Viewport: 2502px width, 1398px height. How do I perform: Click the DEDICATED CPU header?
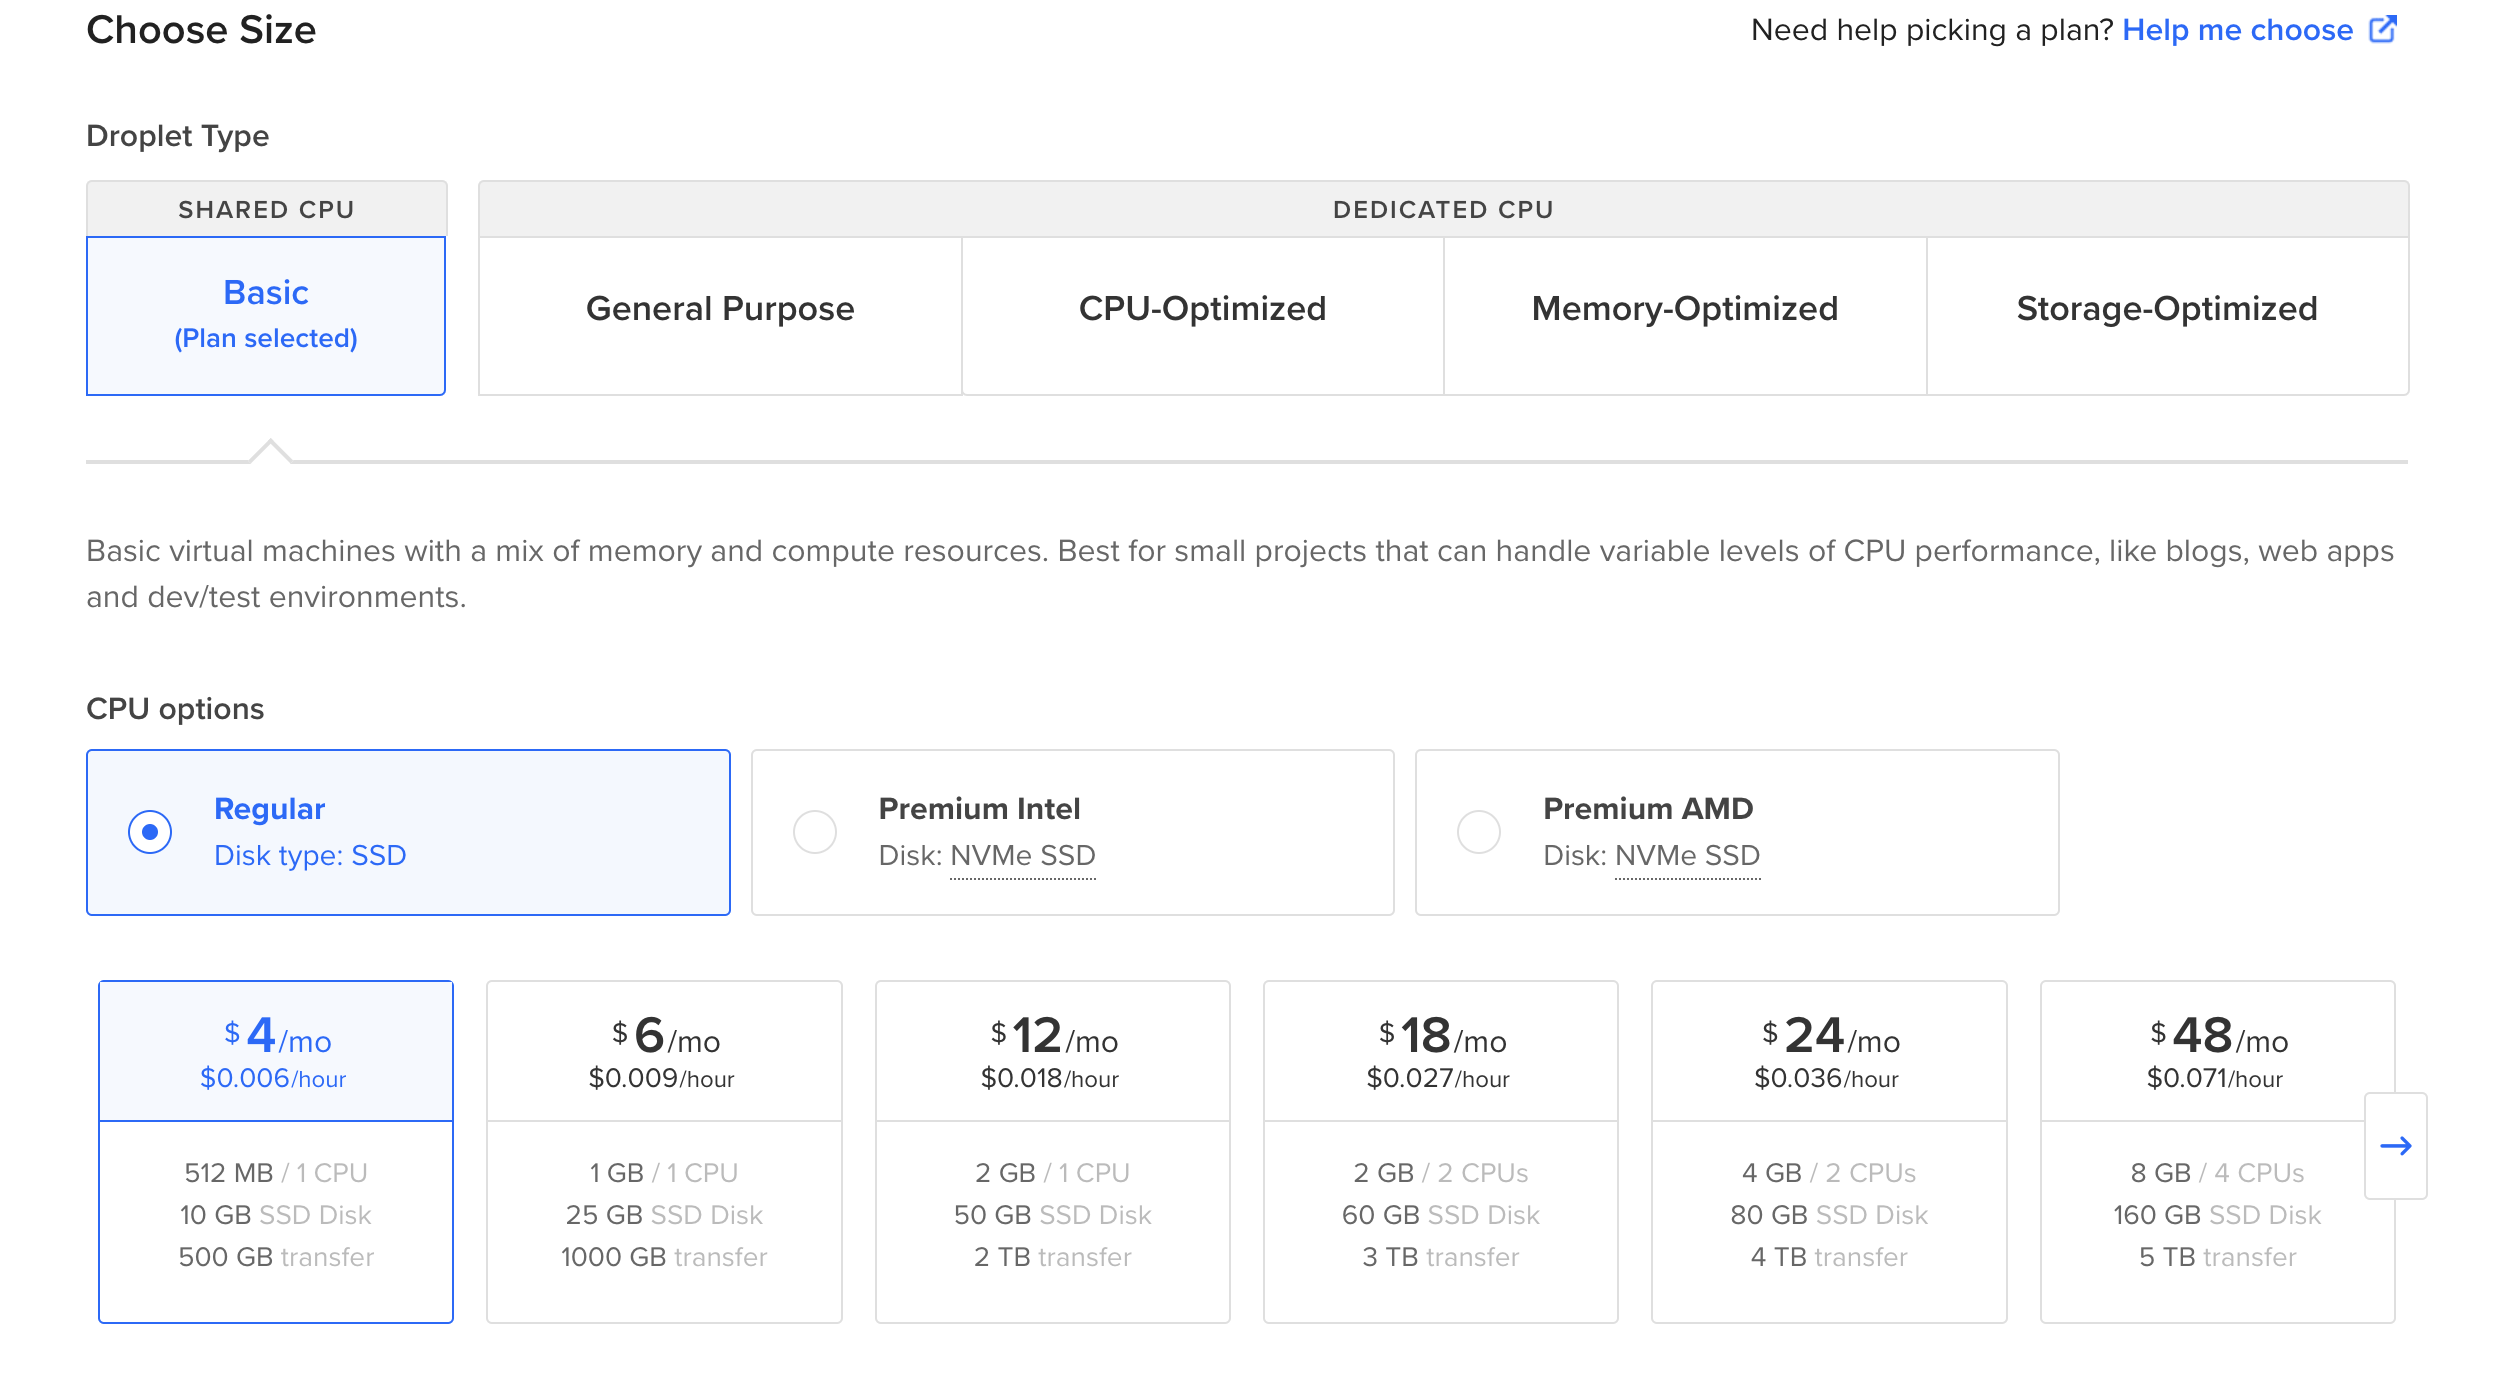click(1444, 209)
